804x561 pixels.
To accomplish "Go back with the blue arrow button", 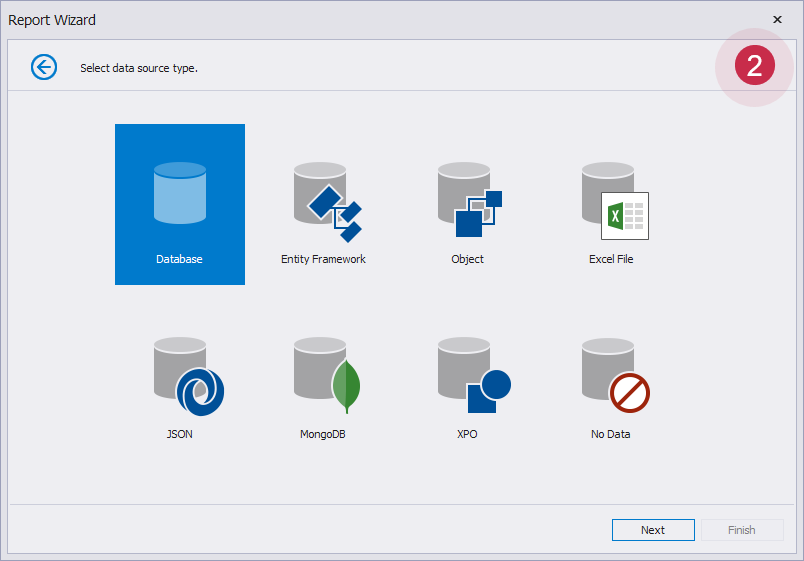I will point(44,67).
